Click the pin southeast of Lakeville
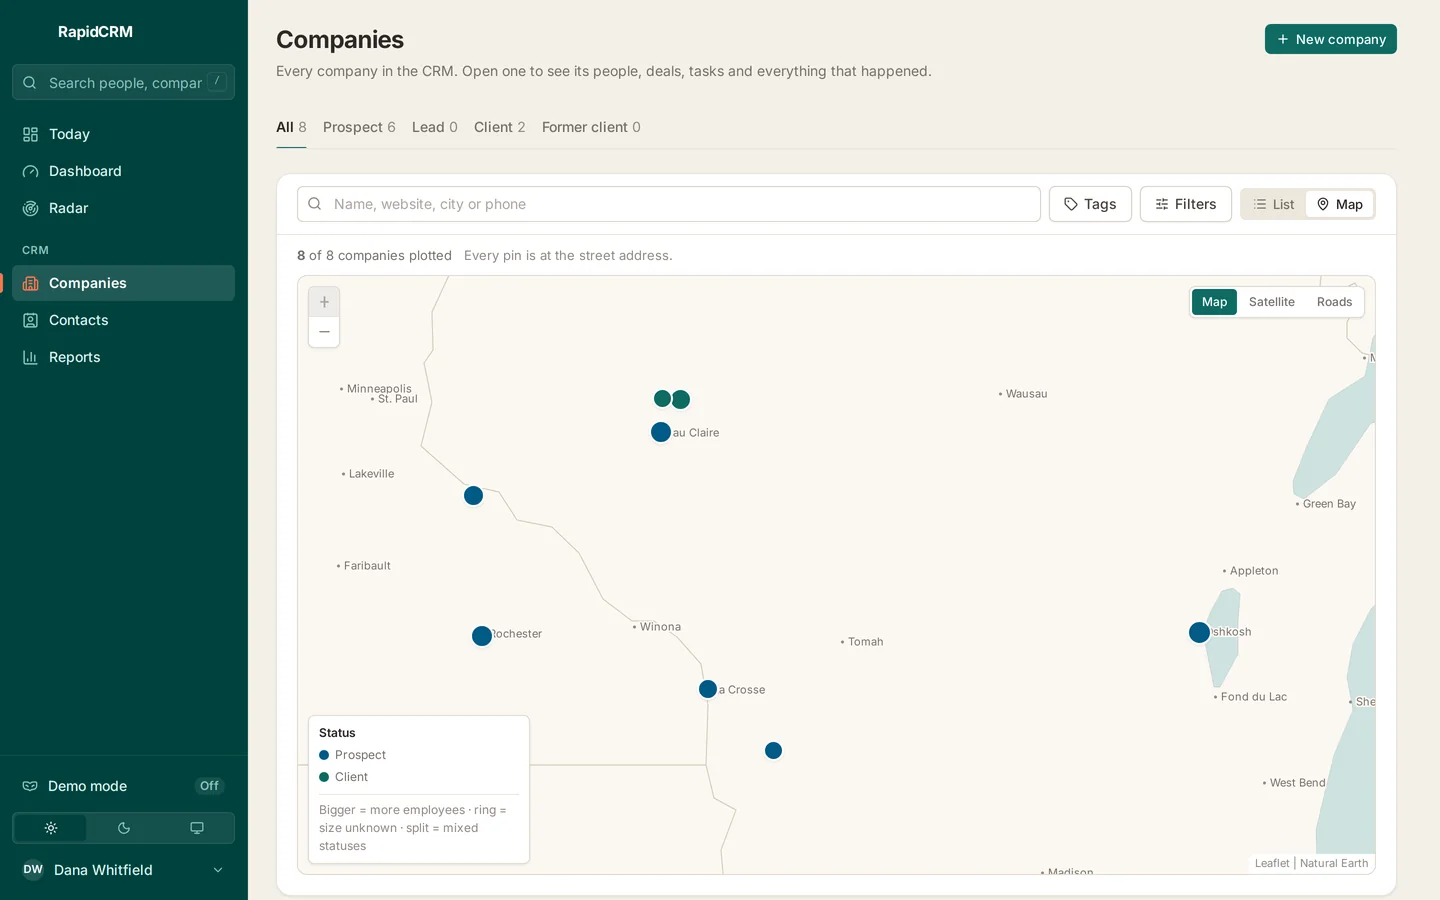 [x=474, y=496]
